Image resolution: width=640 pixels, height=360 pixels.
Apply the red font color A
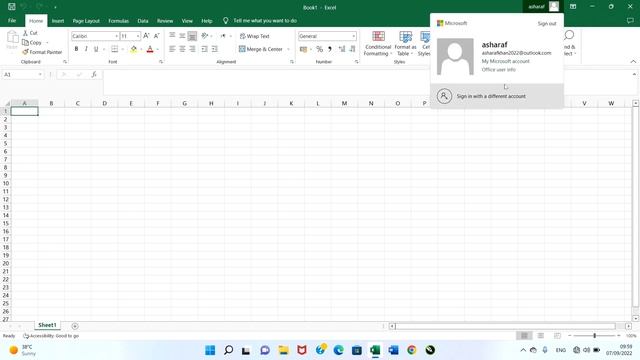[x=150, y=49]
